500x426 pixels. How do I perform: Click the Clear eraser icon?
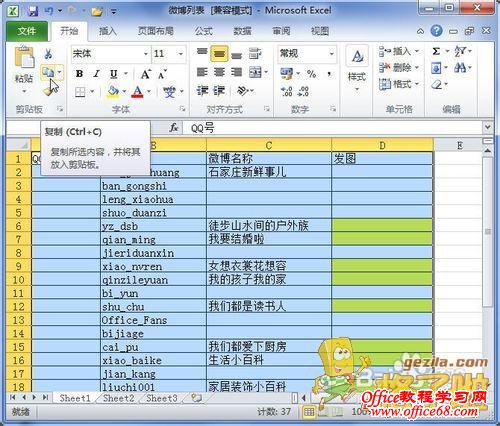[x=436, y=84]
